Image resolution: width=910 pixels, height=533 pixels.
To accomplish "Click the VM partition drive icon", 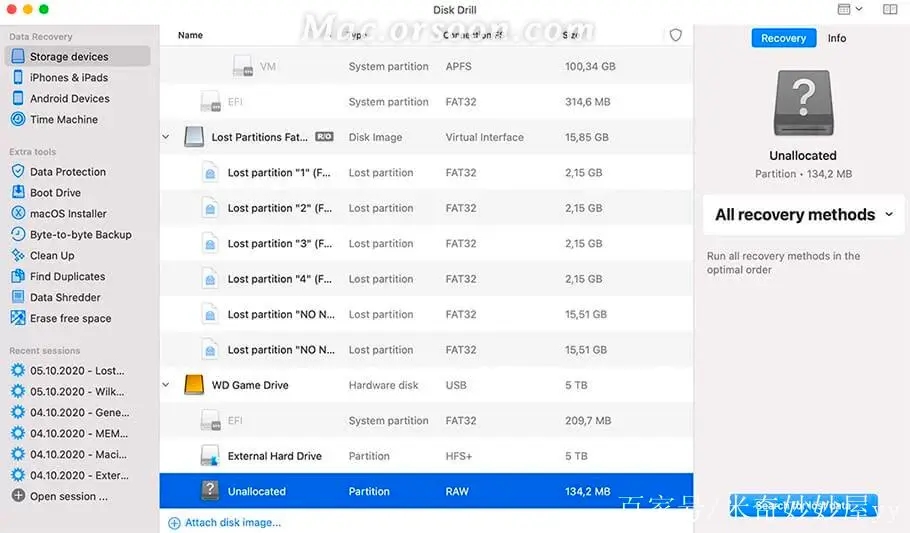I will 243,66.
